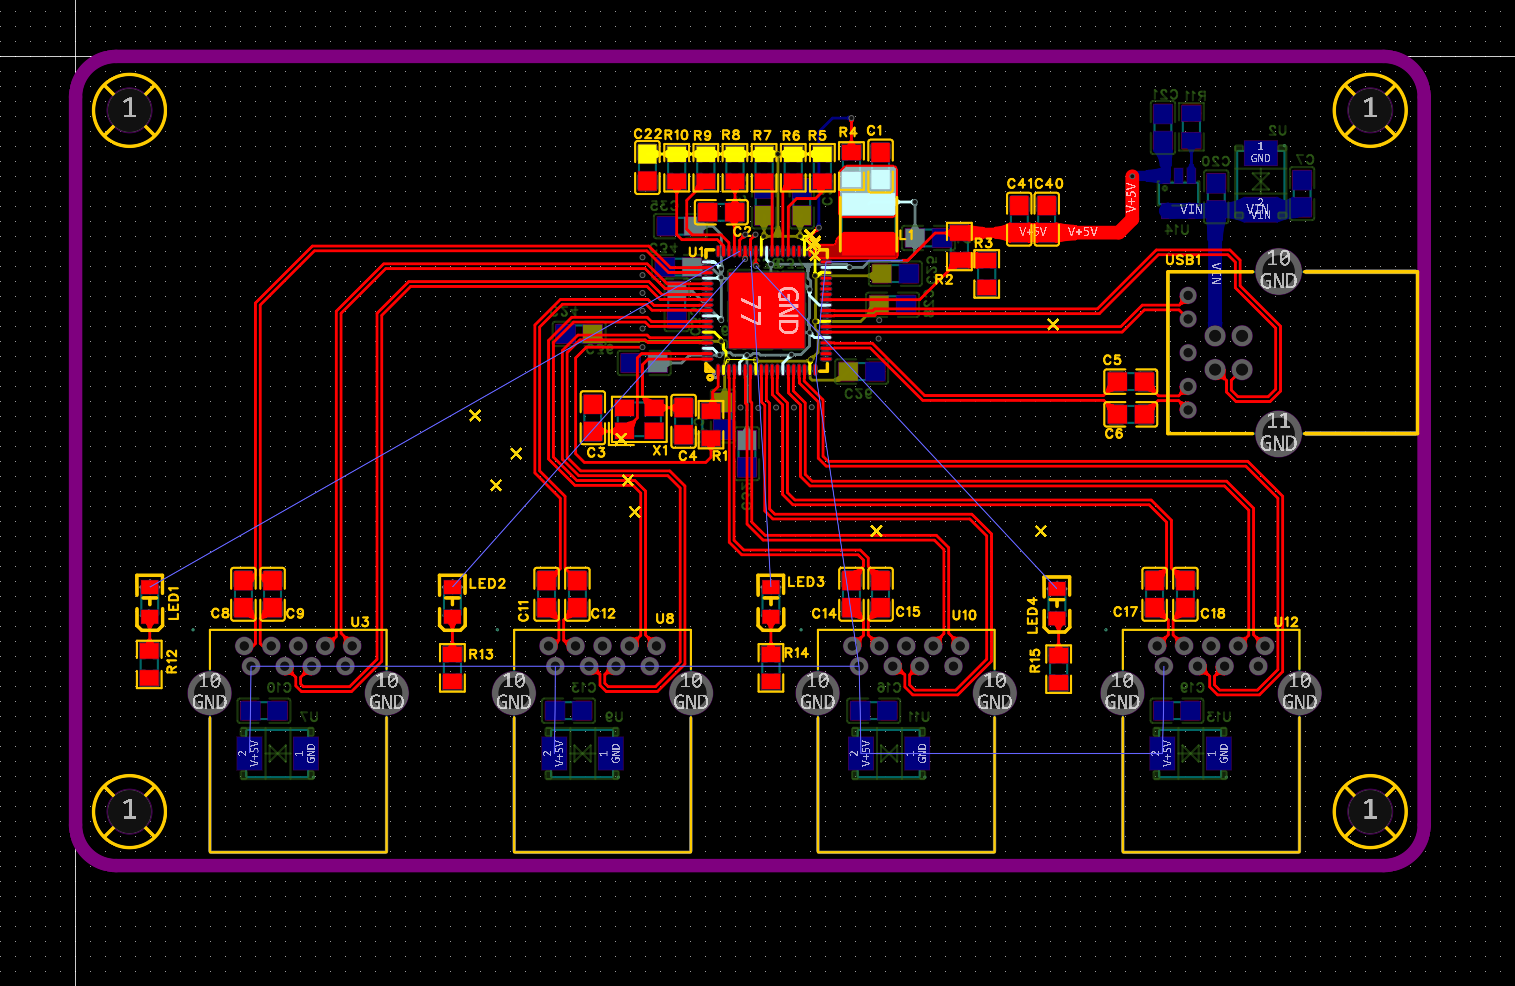Click the U3 reference label
The image size is (1515, 986).
coord(360,622)
